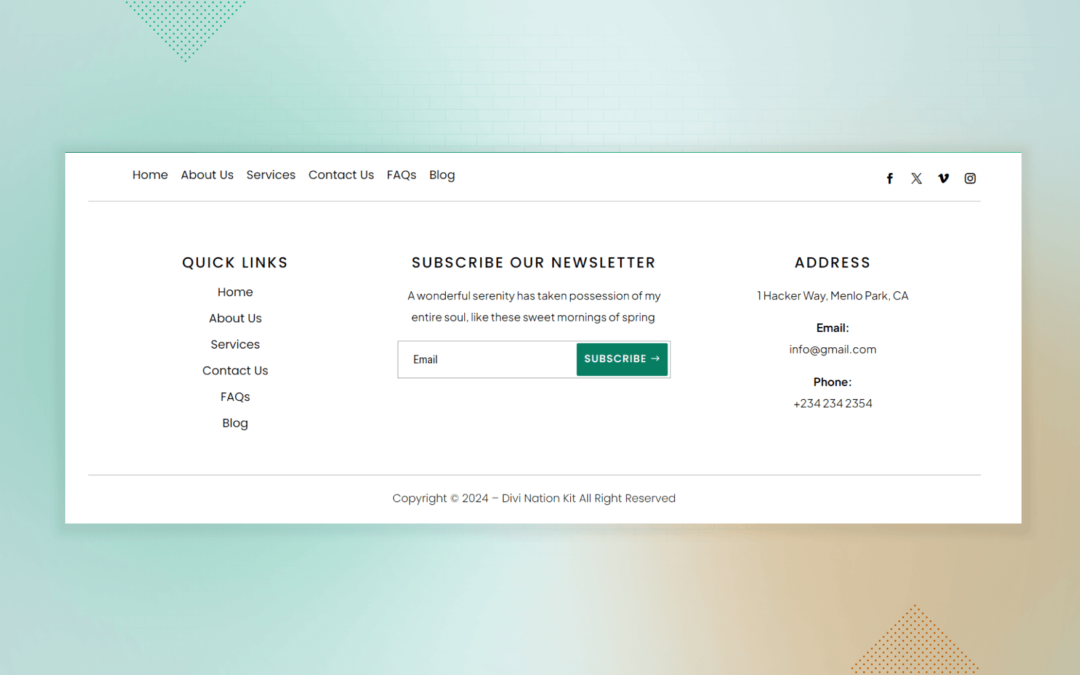Click the Phone: label in Address column
The image size is (1080, 675).
[833, 382]
